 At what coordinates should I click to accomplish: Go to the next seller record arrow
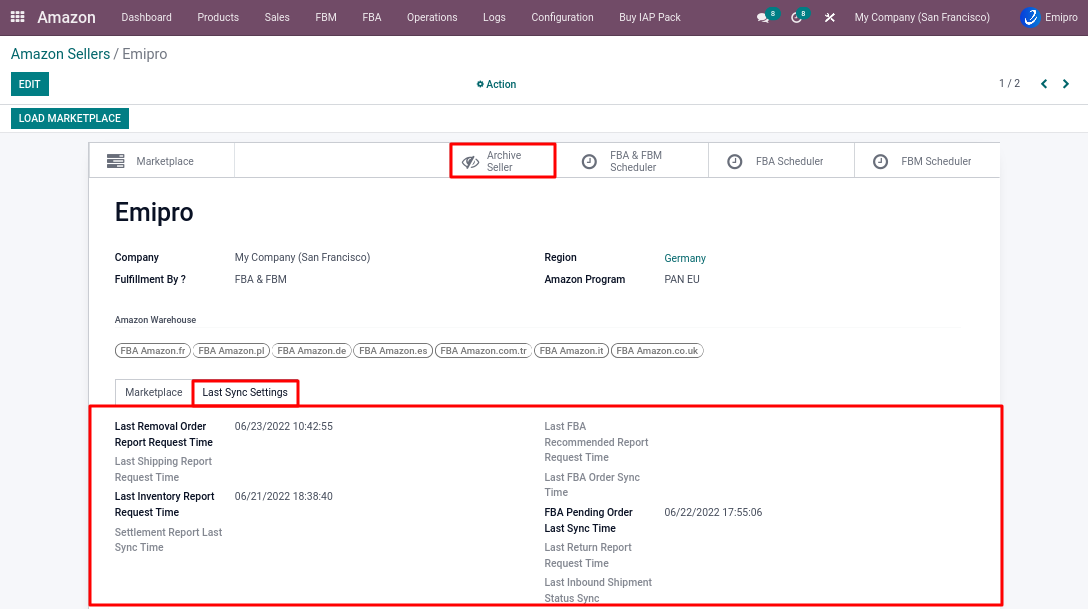click(1066, 84)
